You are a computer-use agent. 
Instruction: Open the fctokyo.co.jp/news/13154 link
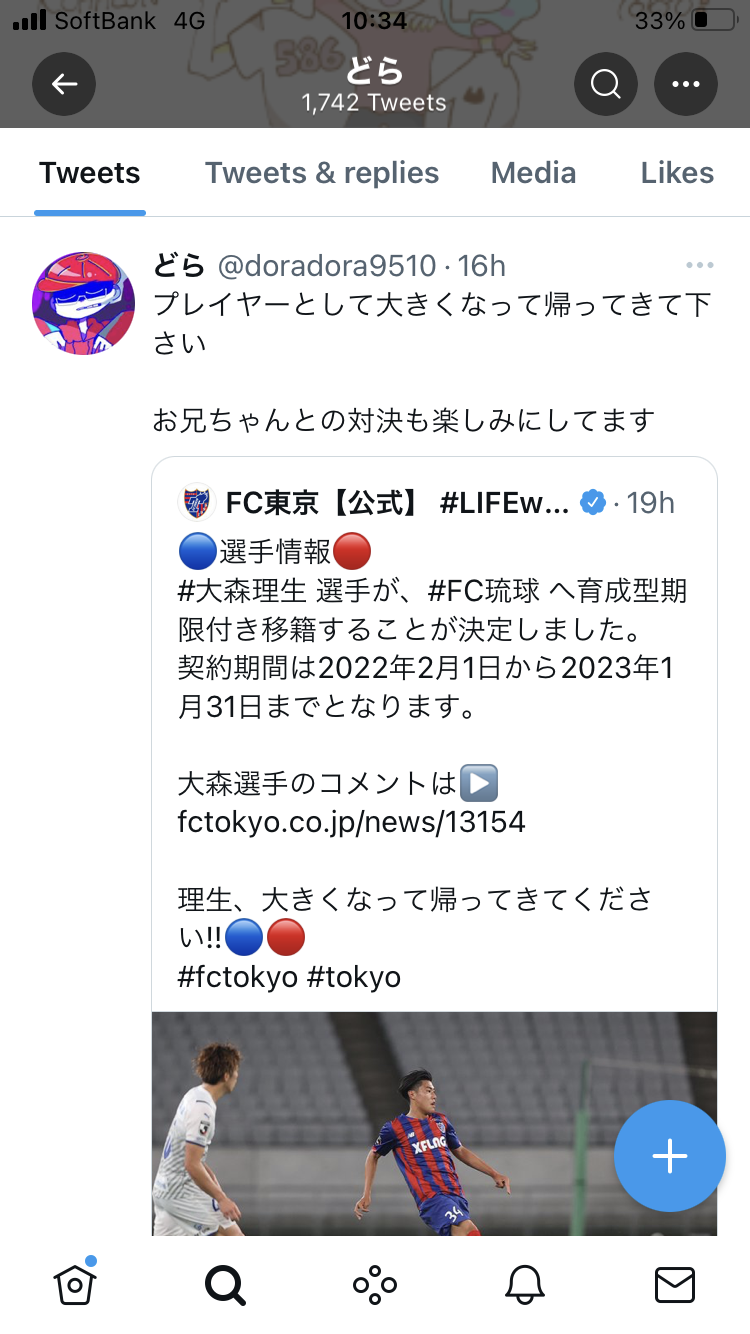[351, 822]
